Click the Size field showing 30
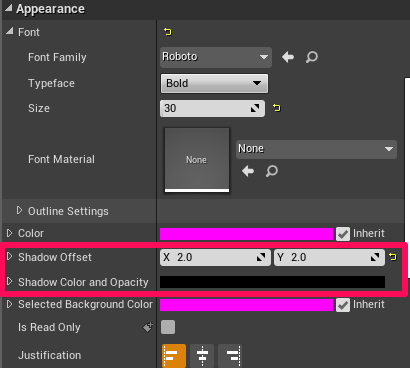 point(212,108)
